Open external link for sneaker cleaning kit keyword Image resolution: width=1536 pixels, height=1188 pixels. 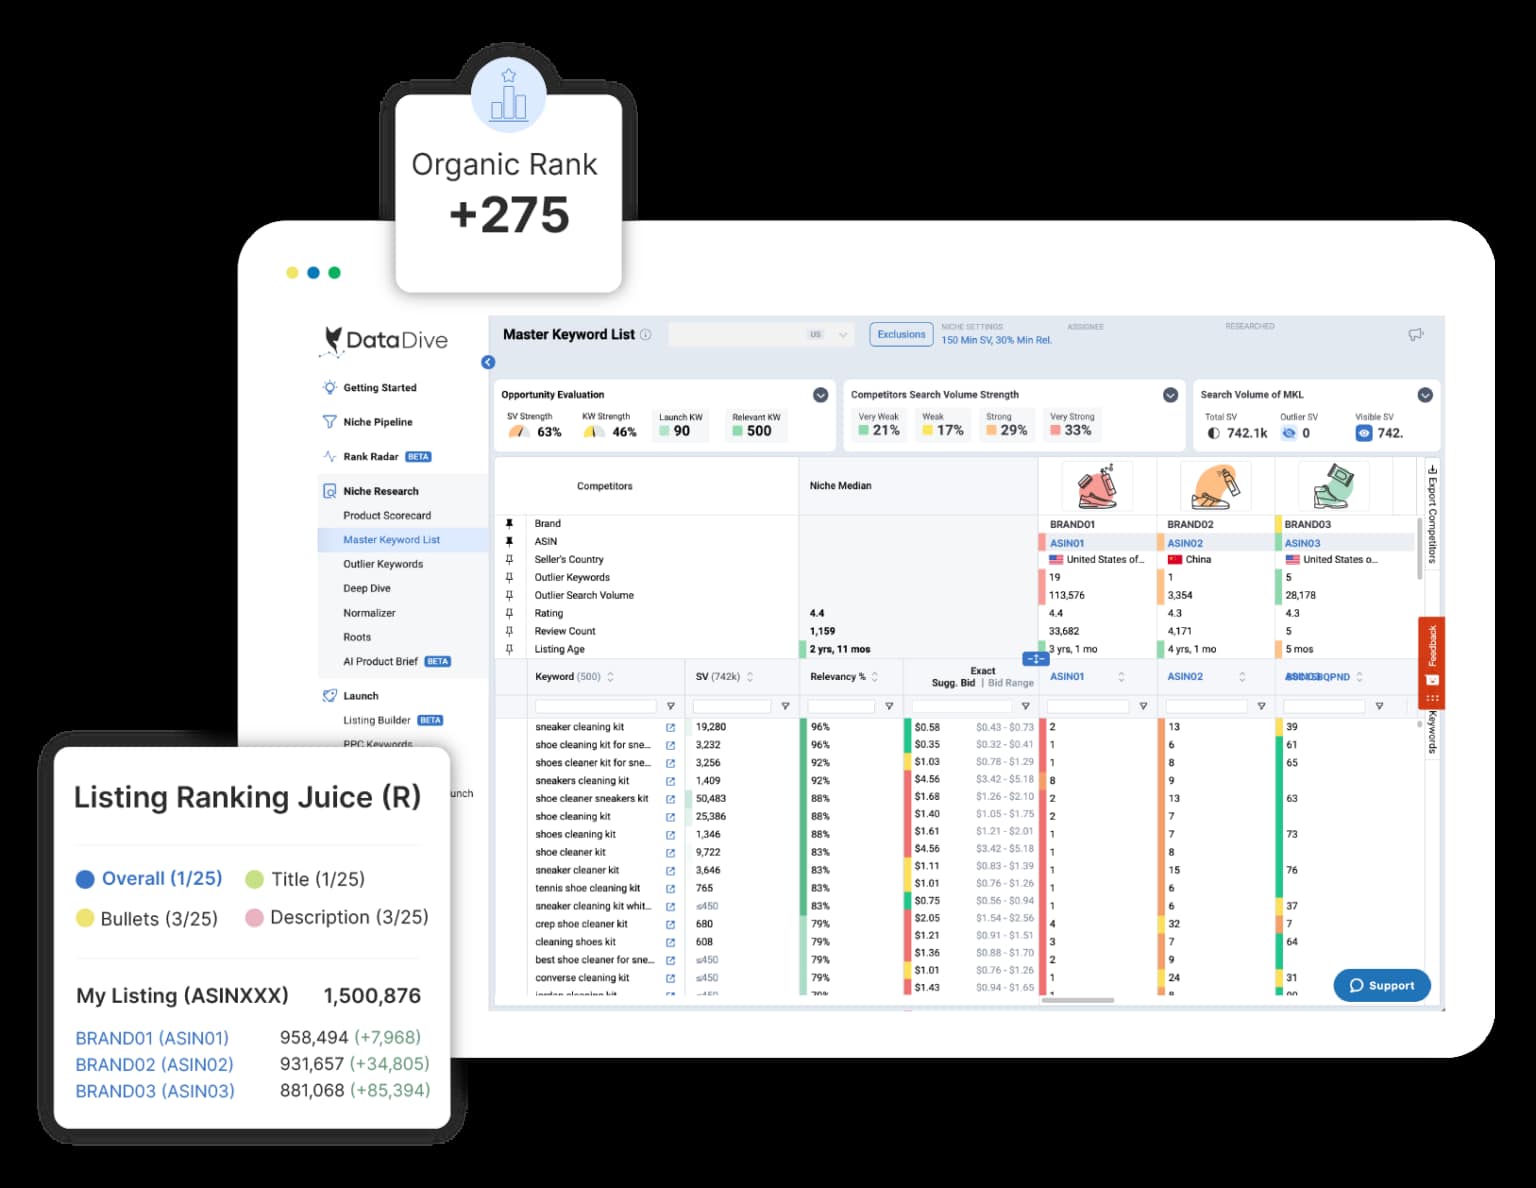point(670,728)
